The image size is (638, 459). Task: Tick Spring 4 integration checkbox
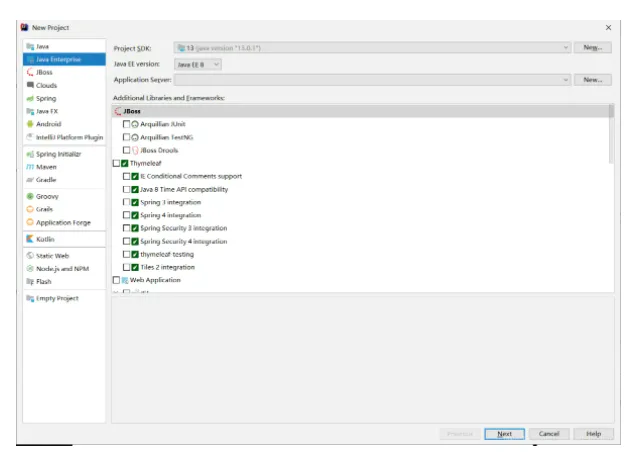pos(127,215)
